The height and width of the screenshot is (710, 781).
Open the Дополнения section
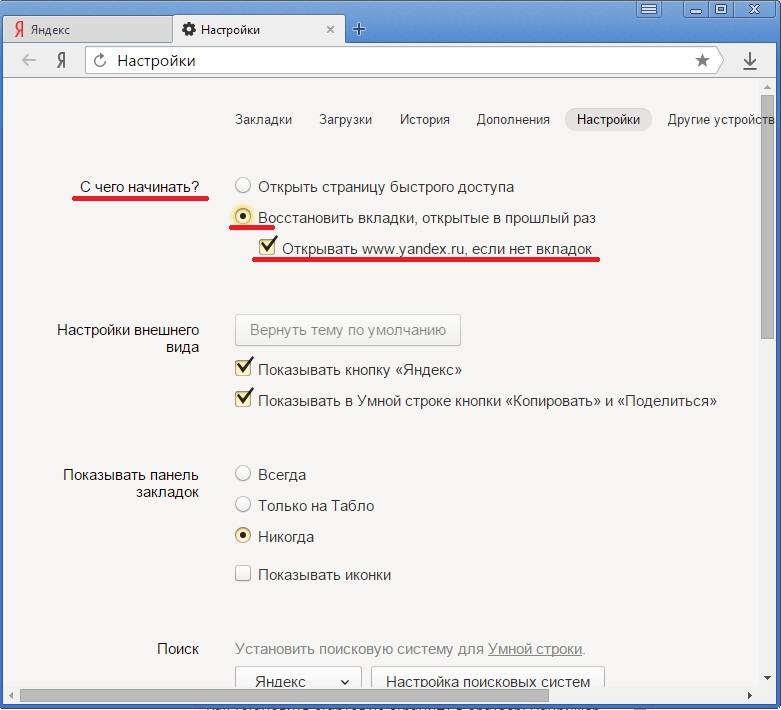[513, 120]
